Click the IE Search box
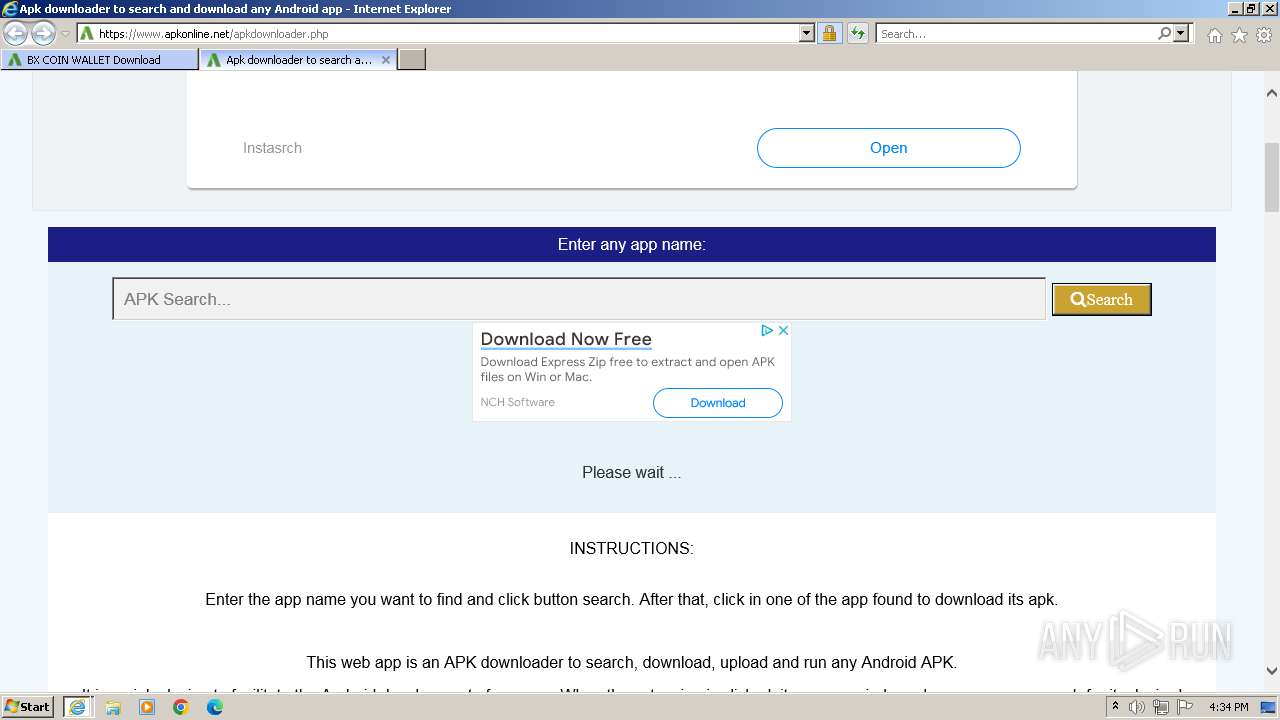This screenshot has height=720, width=1280. pos(1016,33)
